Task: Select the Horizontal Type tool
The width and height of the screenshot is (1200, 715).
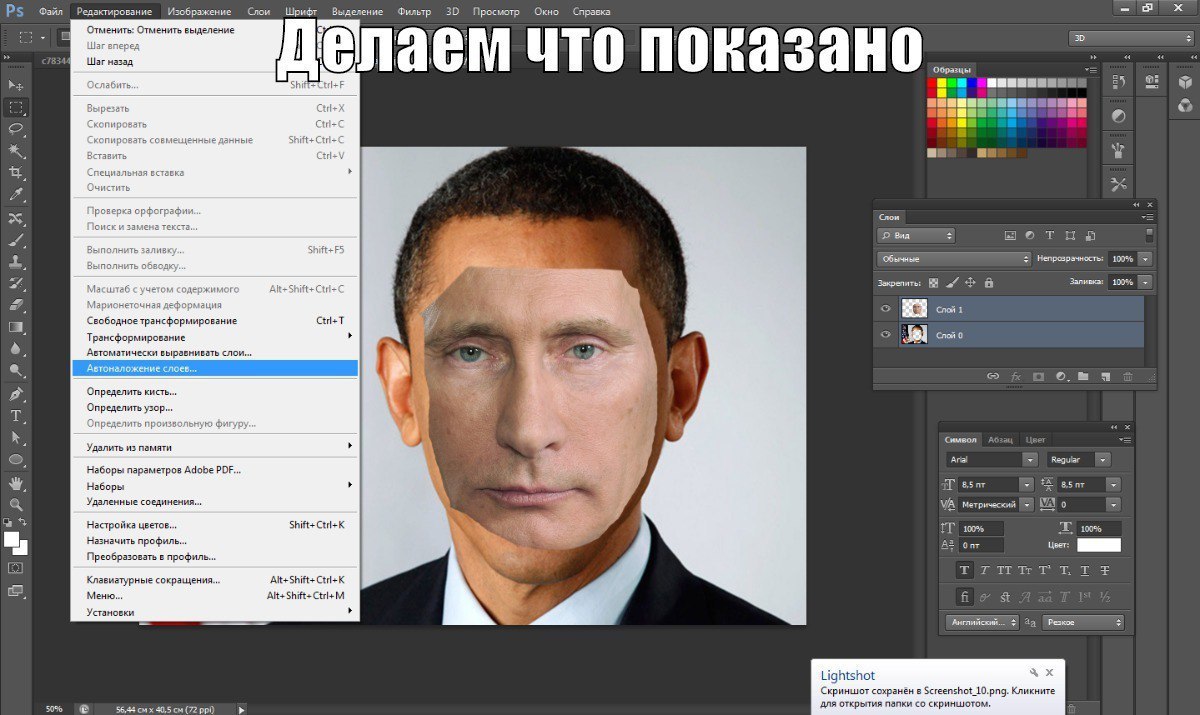Action: click(x=16, y=415)
